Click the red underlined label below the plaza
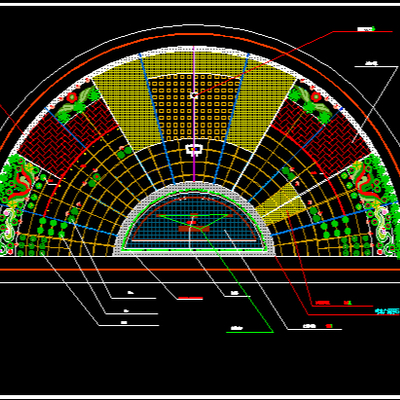This screenshot has width=400, height=400. [190, 297]
